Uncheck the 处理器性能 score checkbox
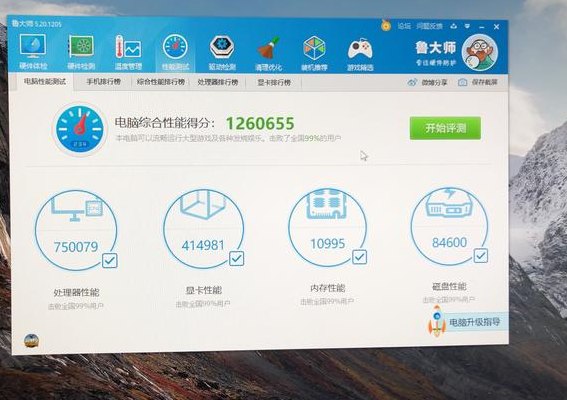 pyautogui.click(x=110, y=260)
